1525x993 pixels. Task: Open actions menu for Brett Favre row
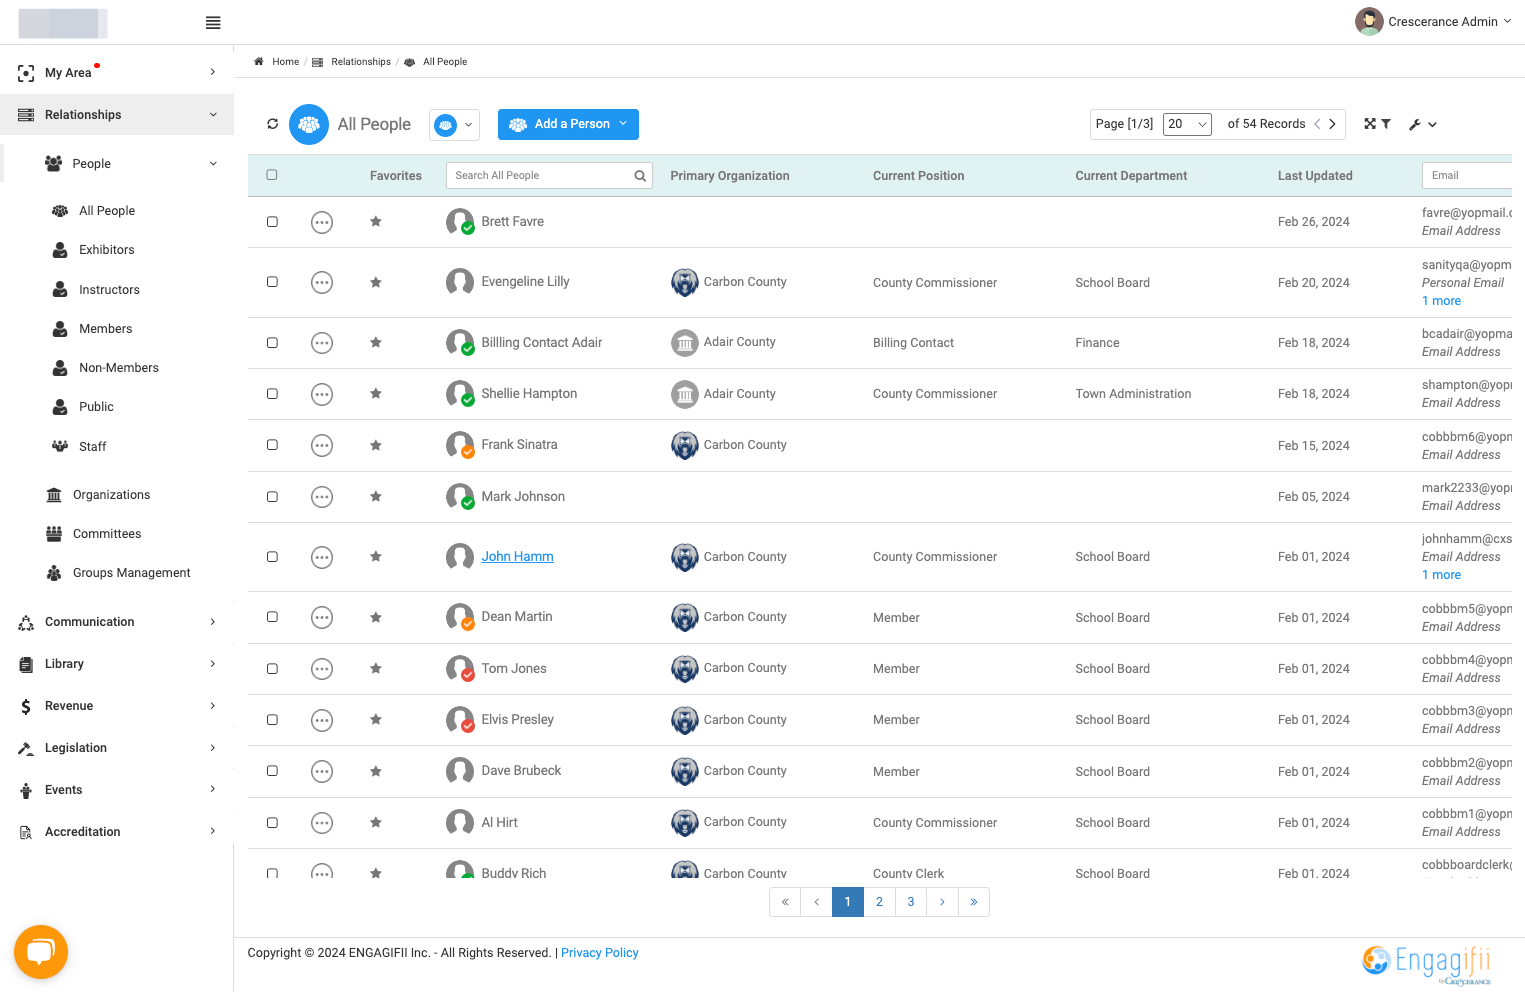point(322,222)
